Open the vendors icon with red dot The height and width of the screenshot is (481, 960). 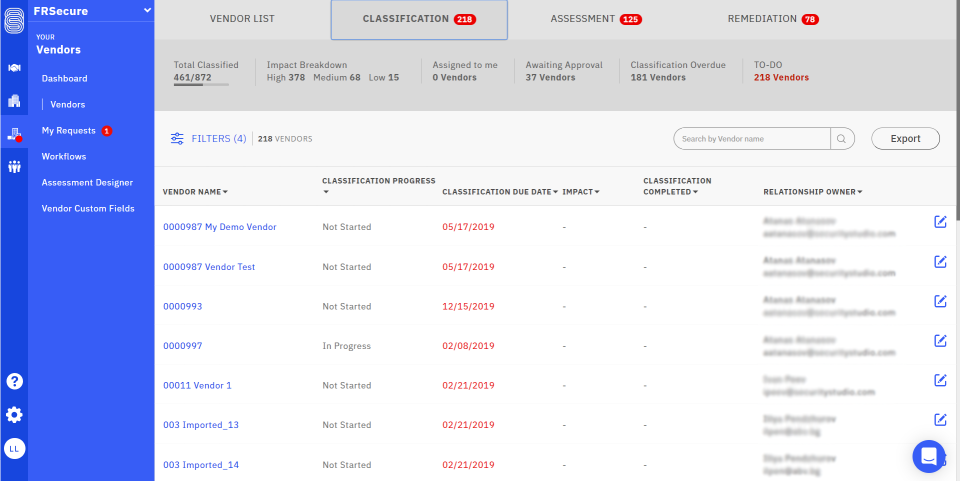point(14,135)
